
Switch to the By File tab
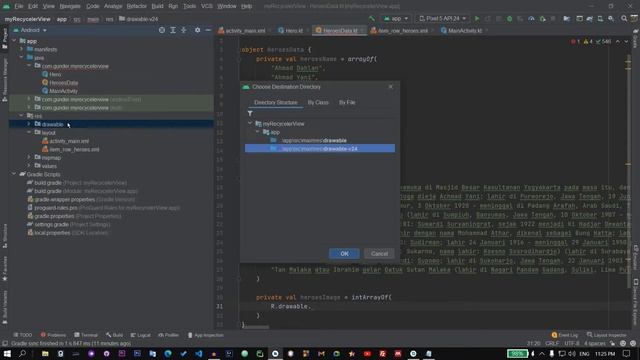(347, 102)
